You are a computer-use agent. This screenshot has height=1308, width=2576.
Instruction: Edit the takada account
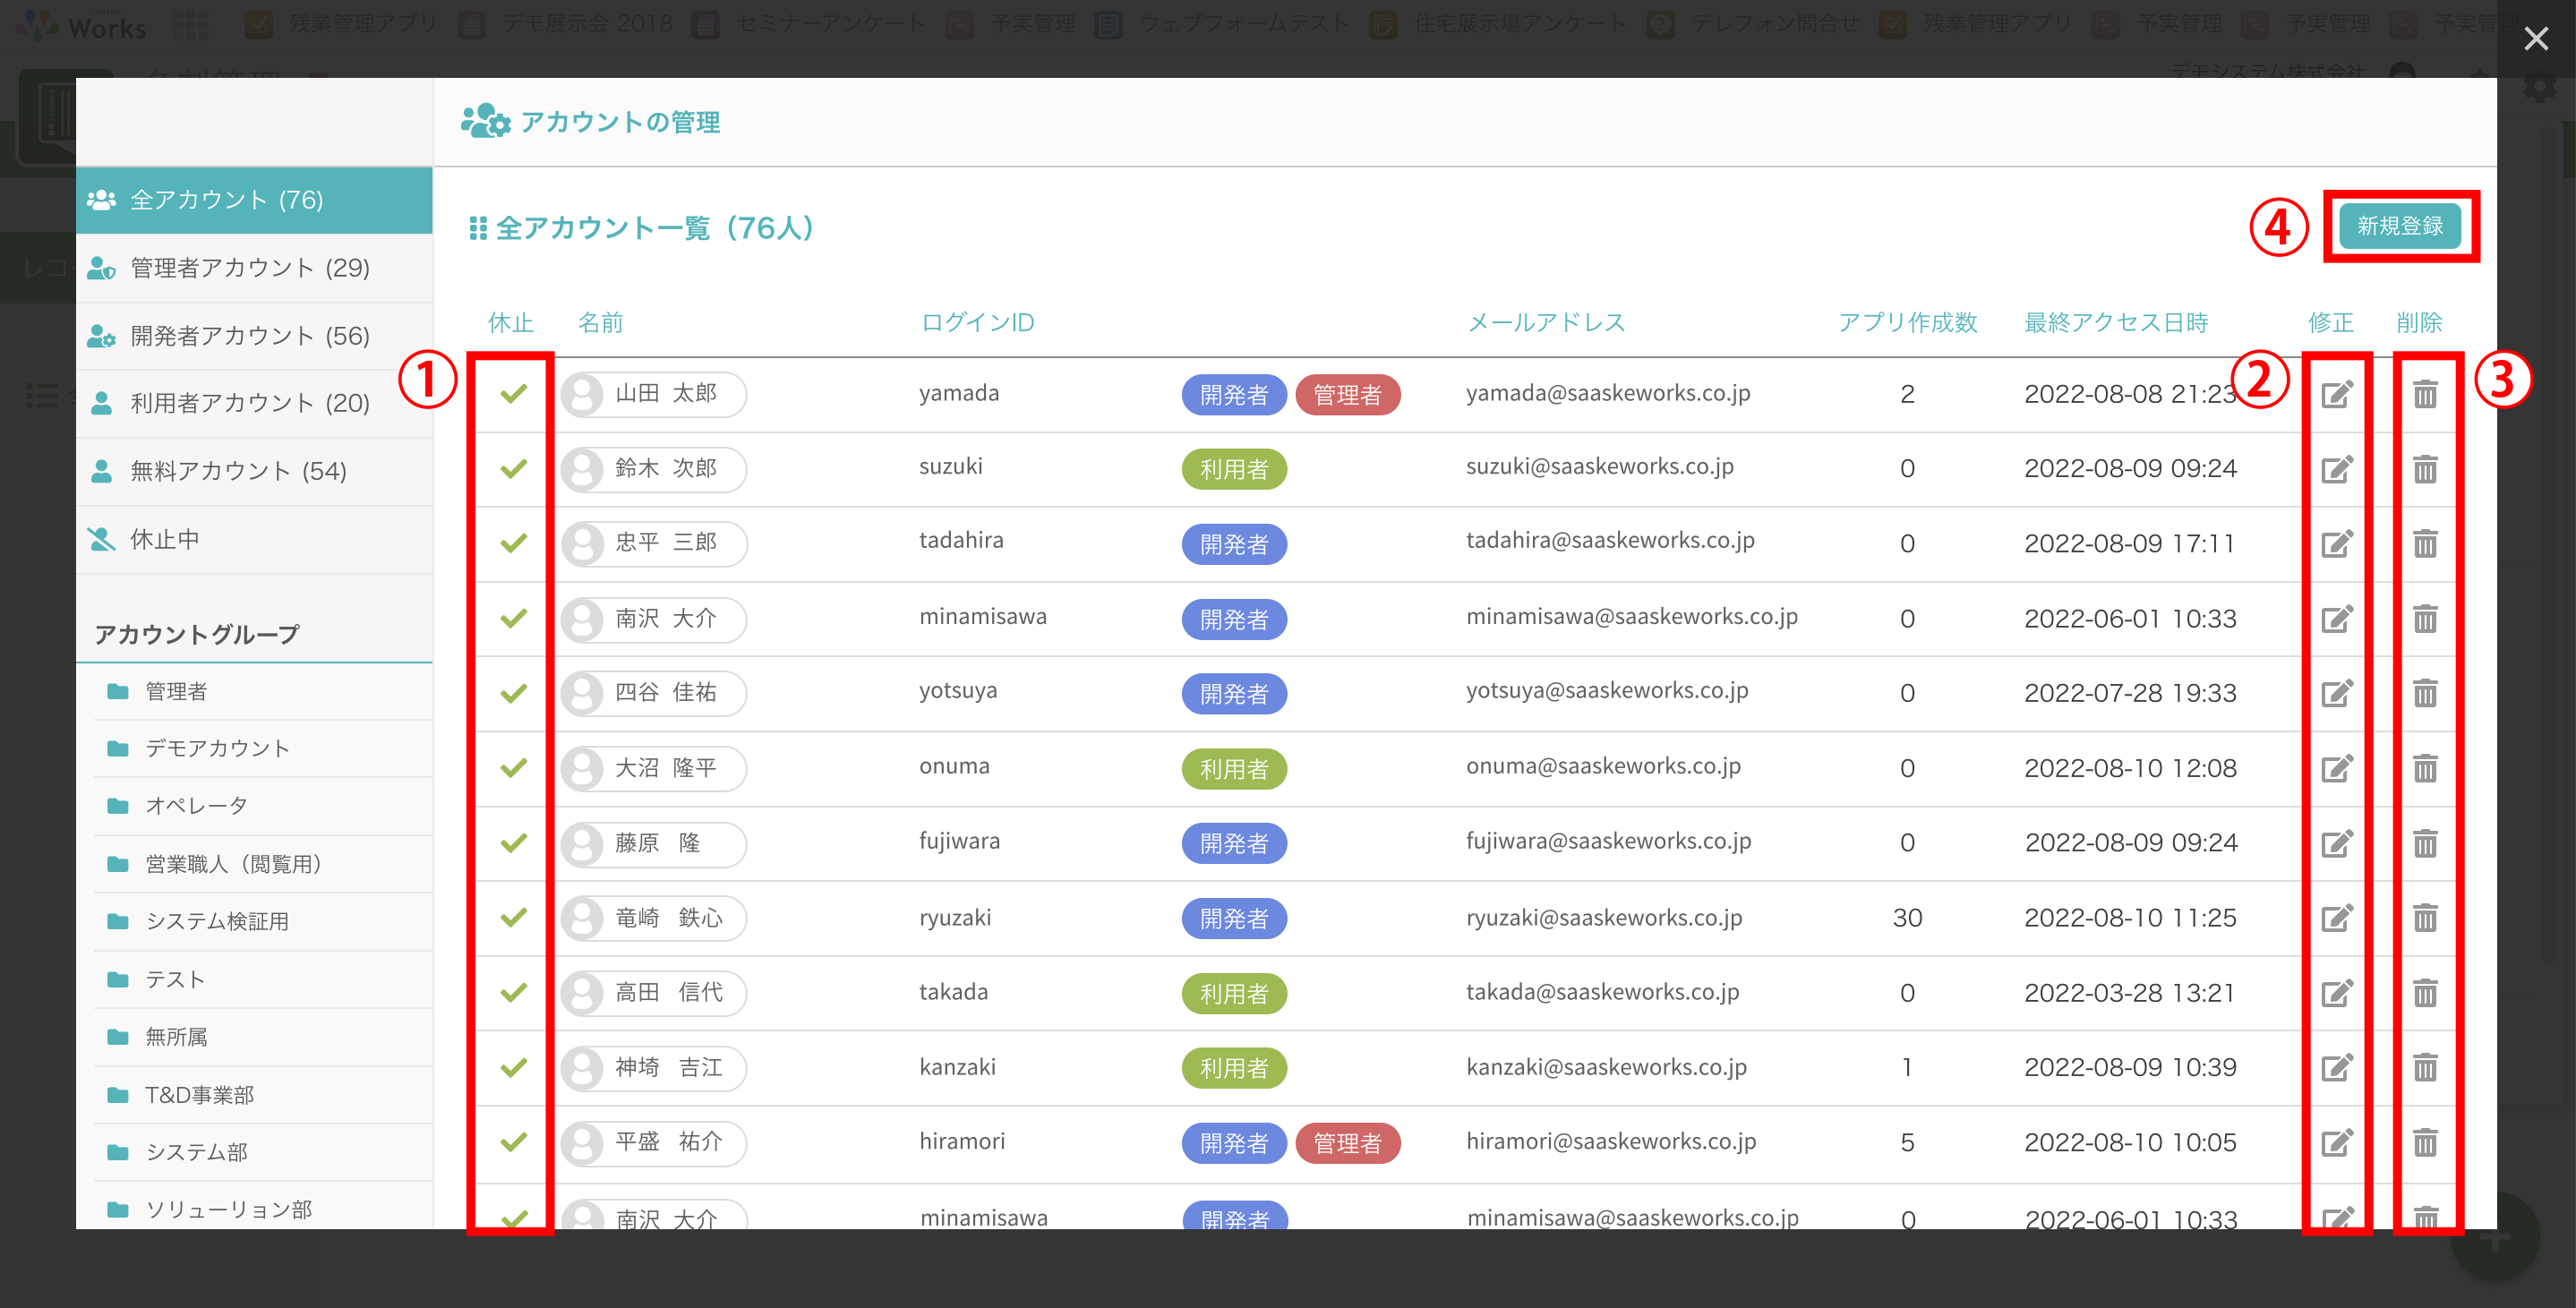pyautogui.click(x=2336, y=993)
